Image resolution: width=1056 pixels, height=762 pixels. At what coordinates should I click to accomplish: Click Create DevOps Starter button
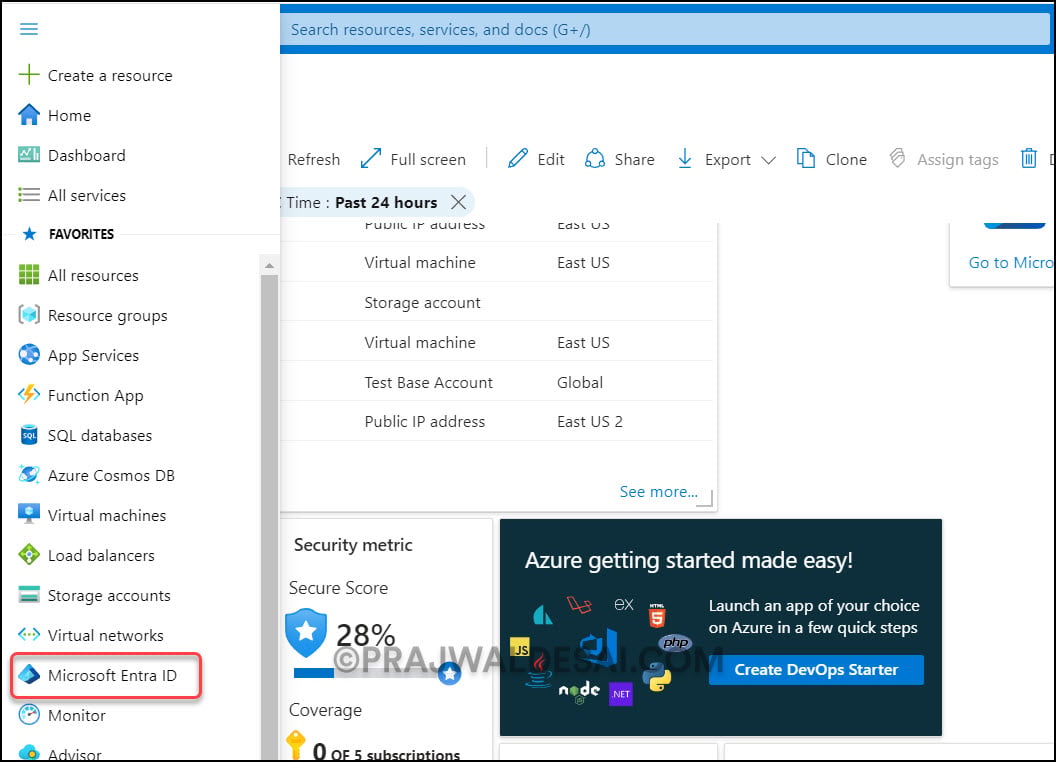pos(816,670)
